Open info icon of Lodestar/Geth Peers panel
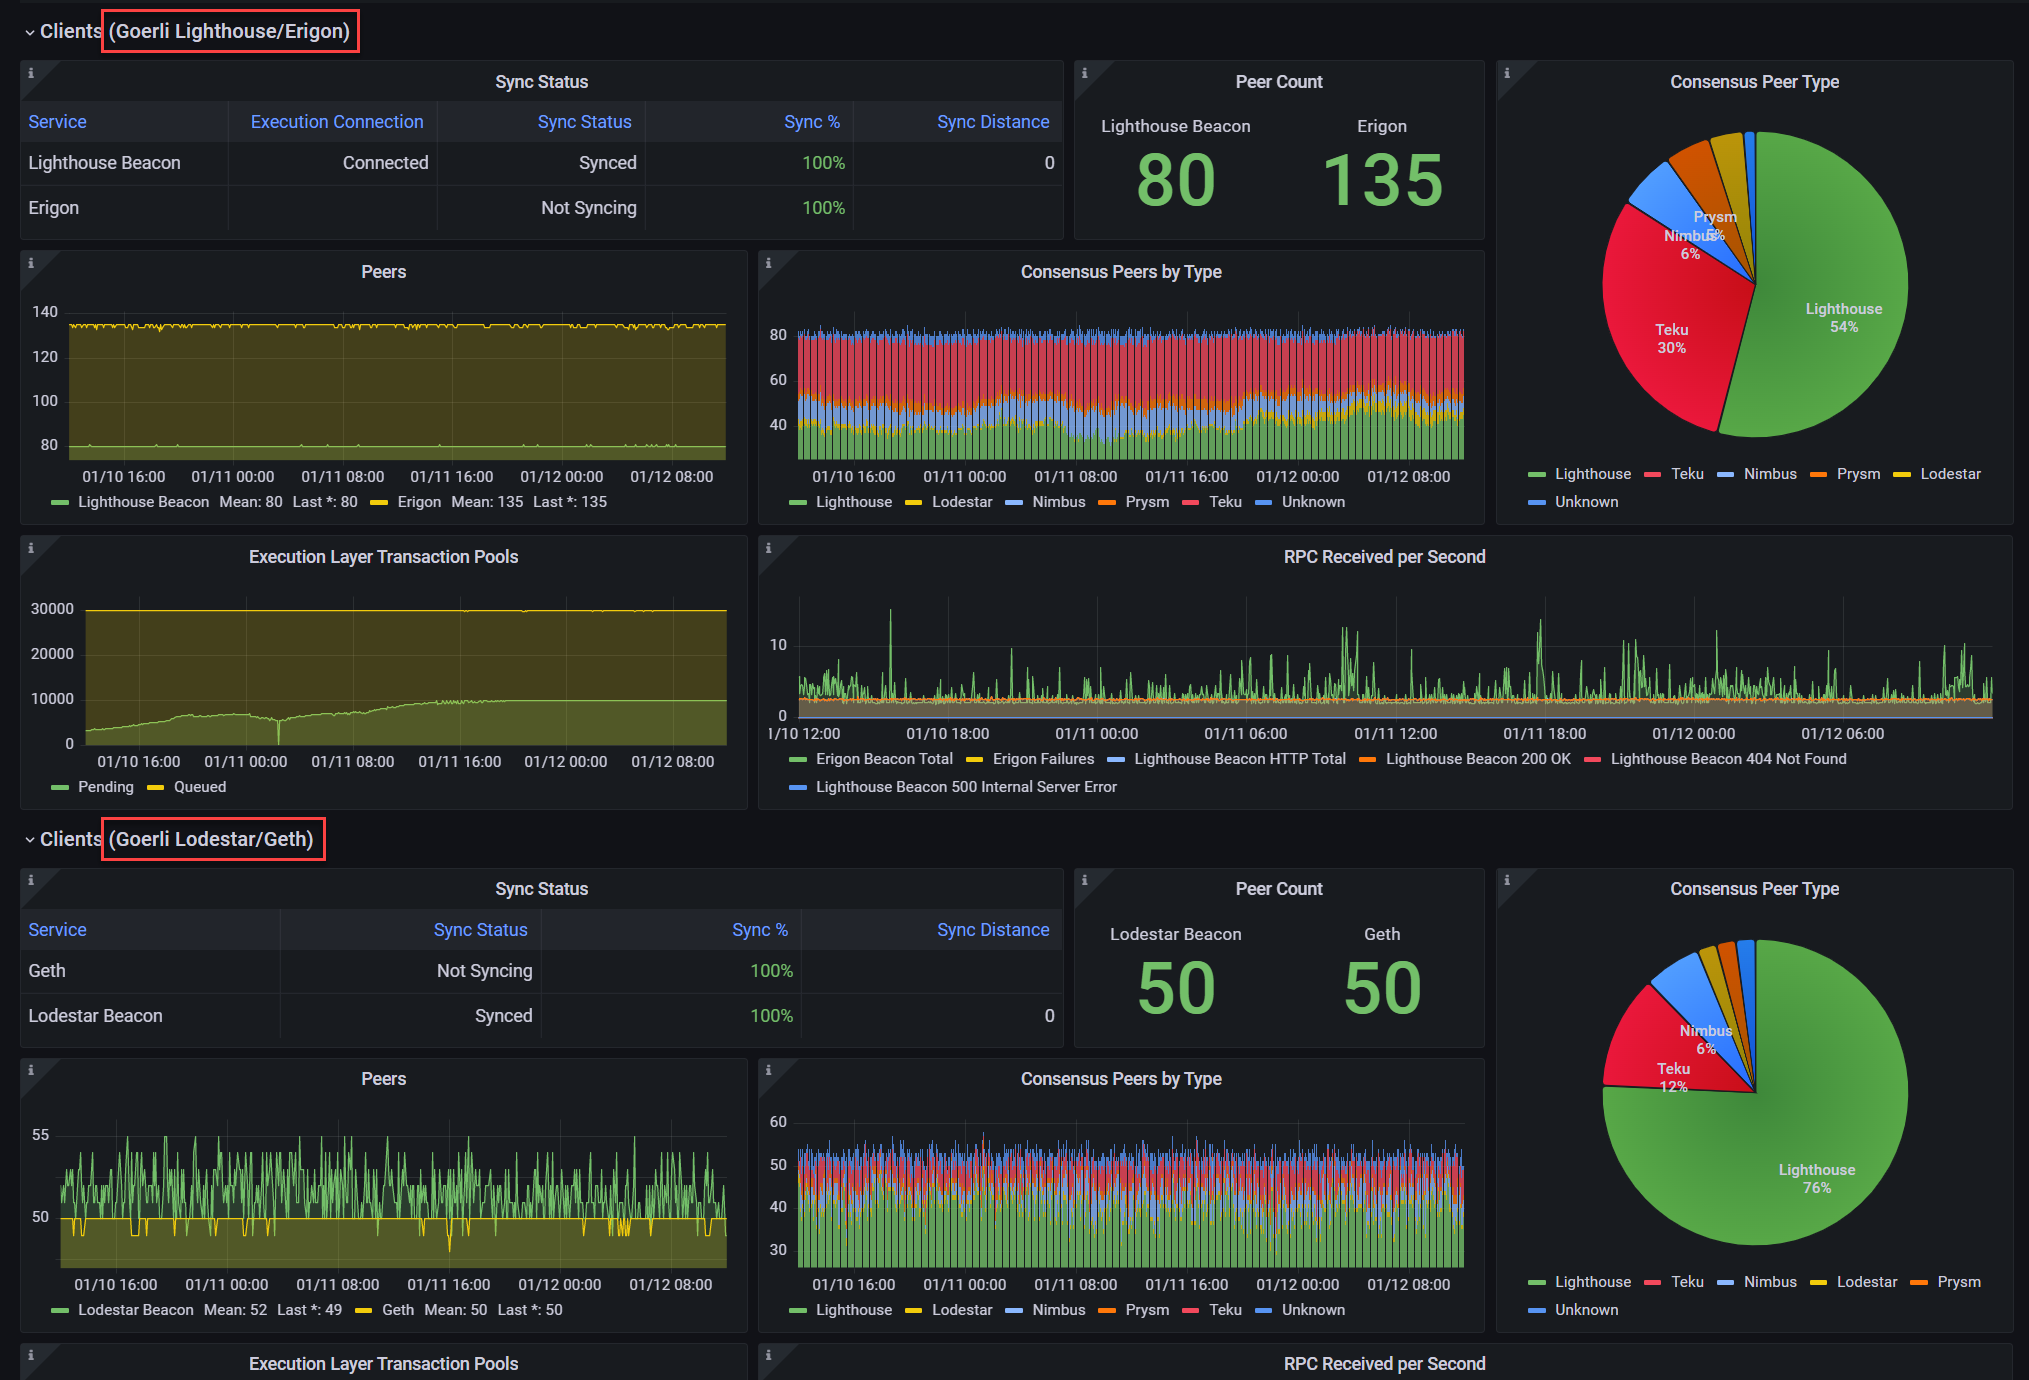This screenshot has width=2029, height=1380. [31, 1070]
